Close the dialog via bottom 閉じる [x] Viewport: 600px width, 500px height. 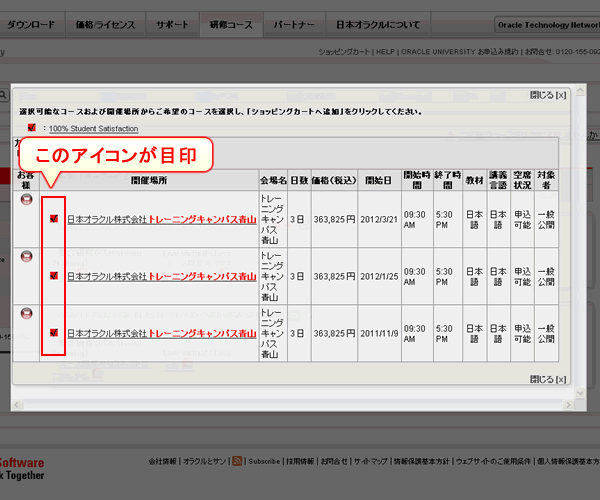(x=548, y=379)
